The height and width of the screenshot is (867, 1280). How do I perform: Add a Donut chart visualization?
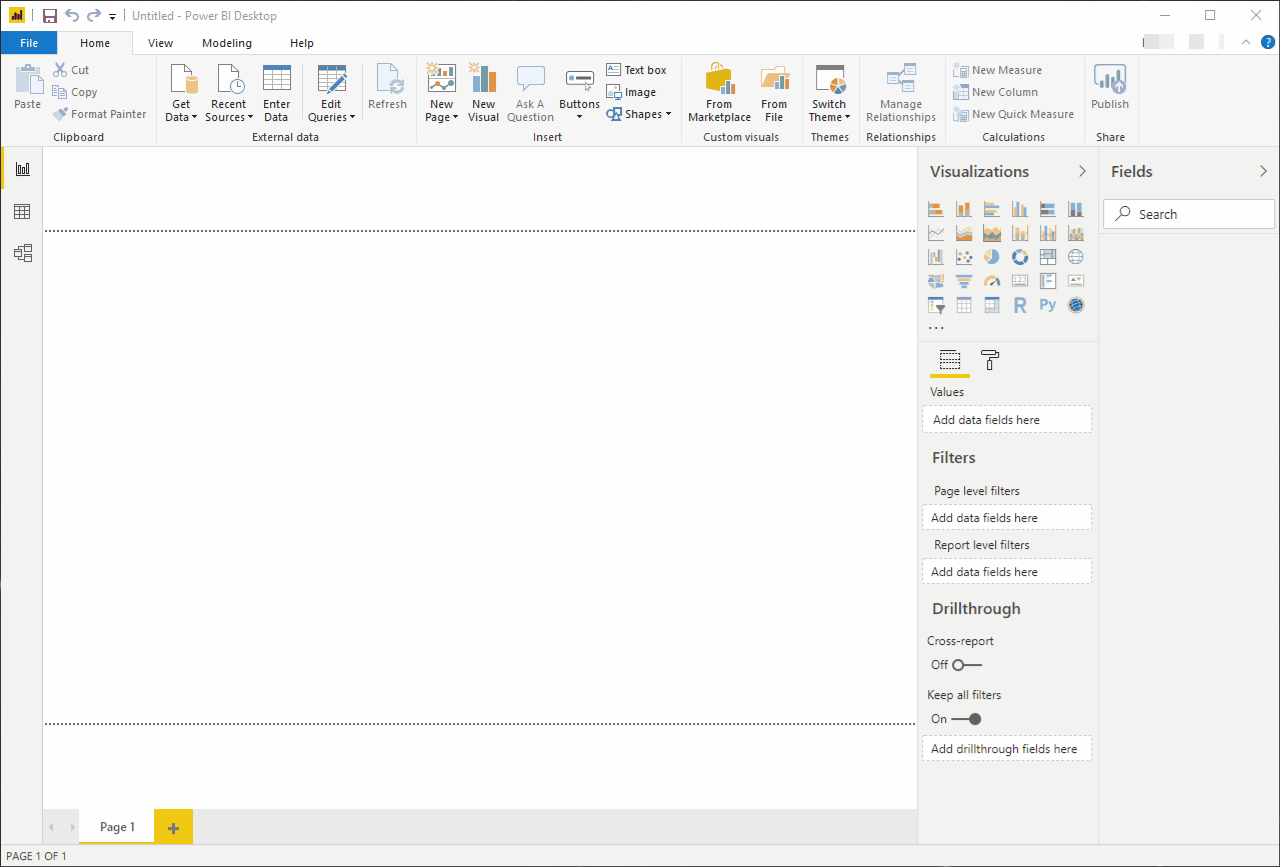[x=1020, y=257]
